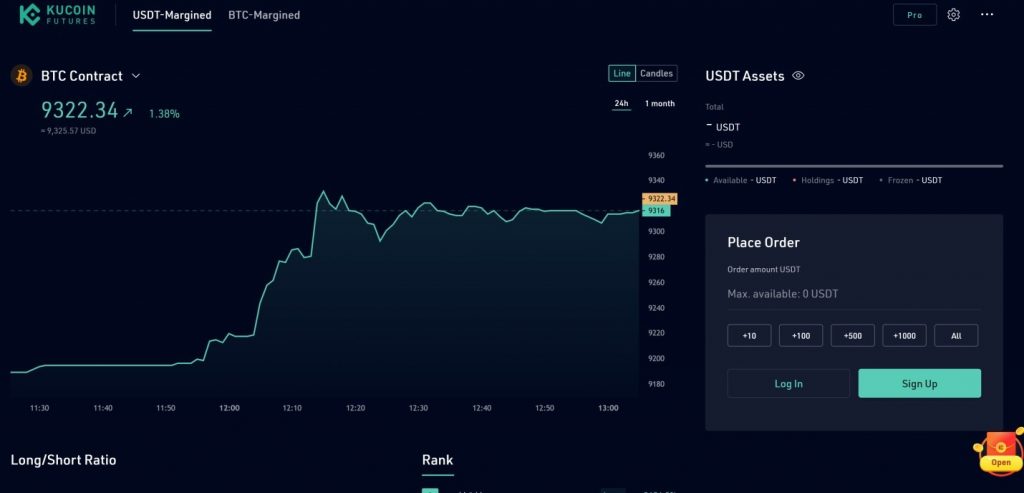Viewport: 1024px width, 493px height.
Task: Open the settings gear icon
Action: [x=953, y=14]
